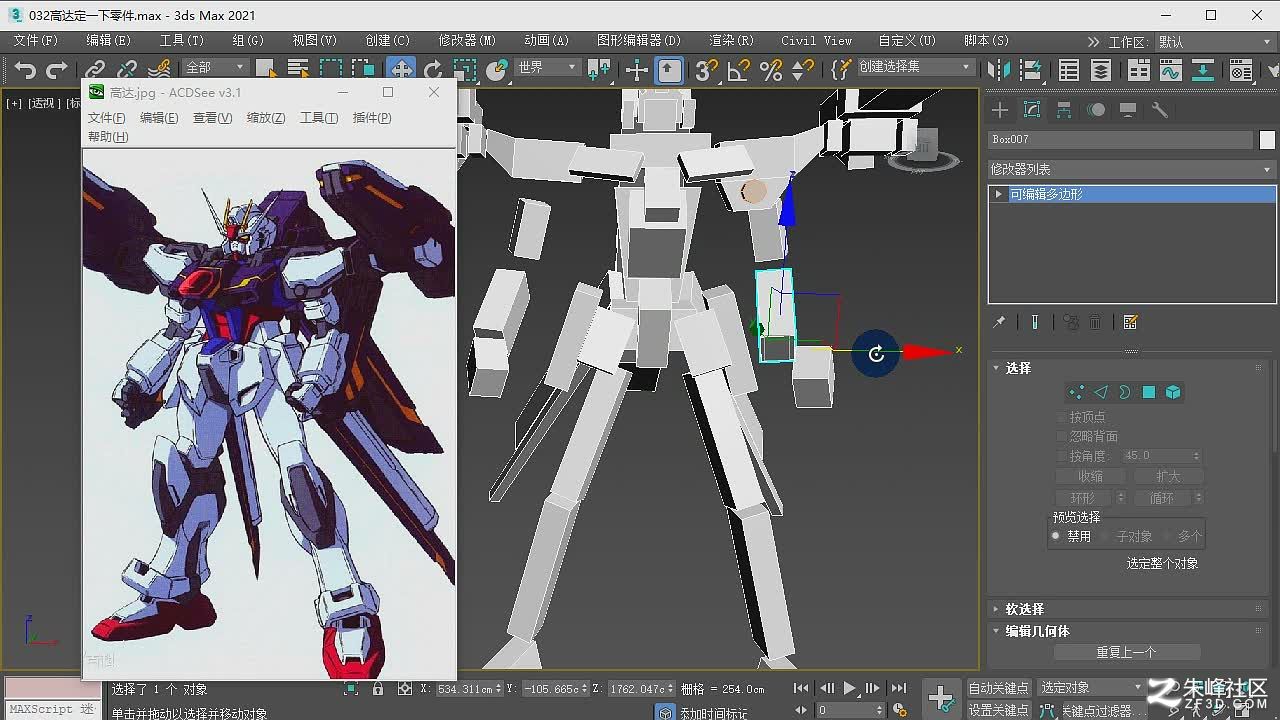The width and height of the screenshot is (1280, 720).
Task: Toggle the Window/Crossing selection mode
Action: [x=363, y=70]
